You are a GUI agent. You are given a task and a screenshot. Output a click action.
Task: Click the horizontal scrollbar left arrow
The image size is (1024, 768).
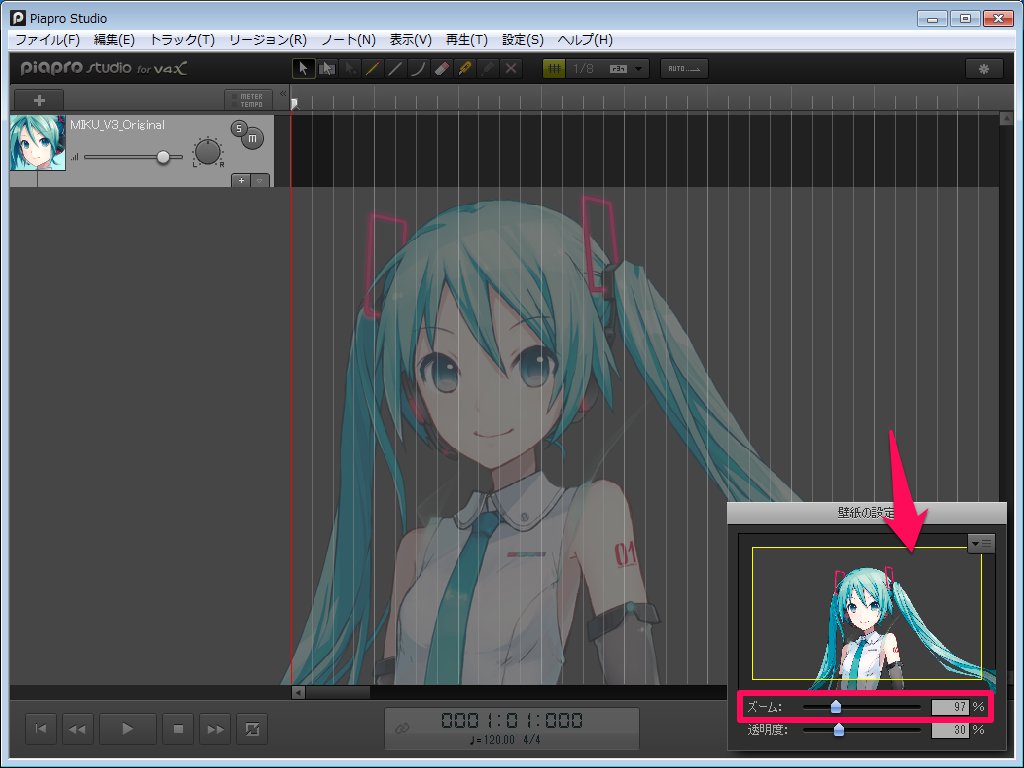pyautogui.click(x=298, y=692)
